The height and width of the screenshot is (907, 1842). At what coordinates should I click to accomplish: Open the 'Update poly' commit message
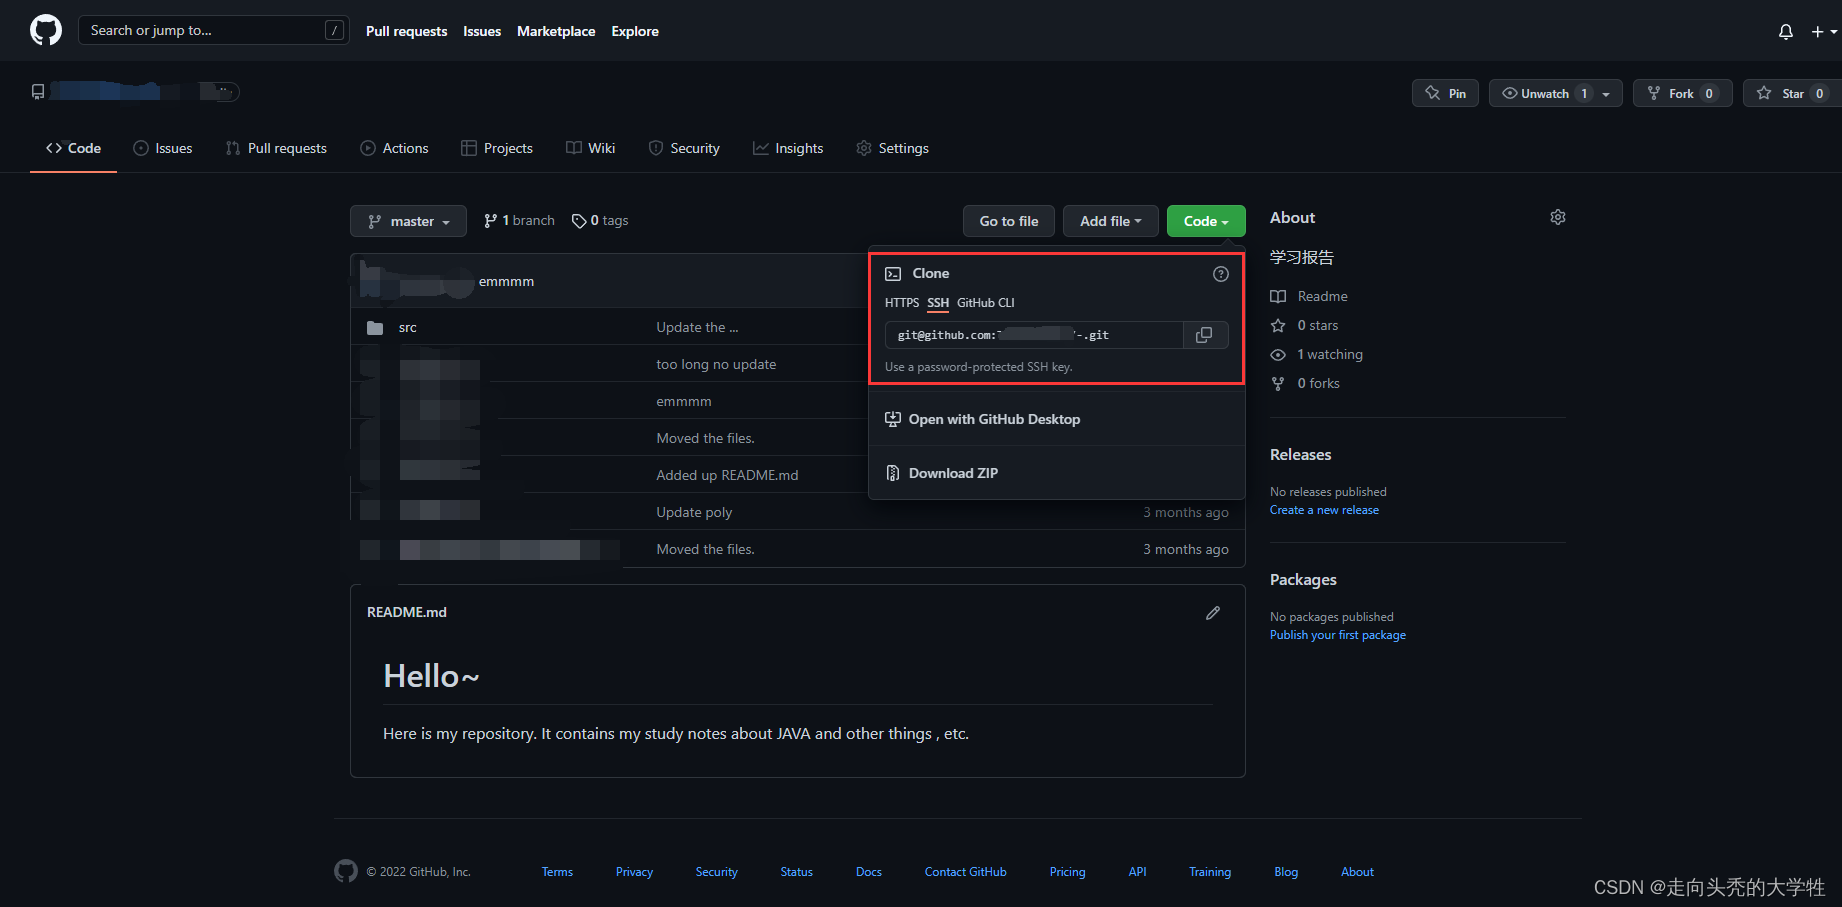[x=694, y=512]
